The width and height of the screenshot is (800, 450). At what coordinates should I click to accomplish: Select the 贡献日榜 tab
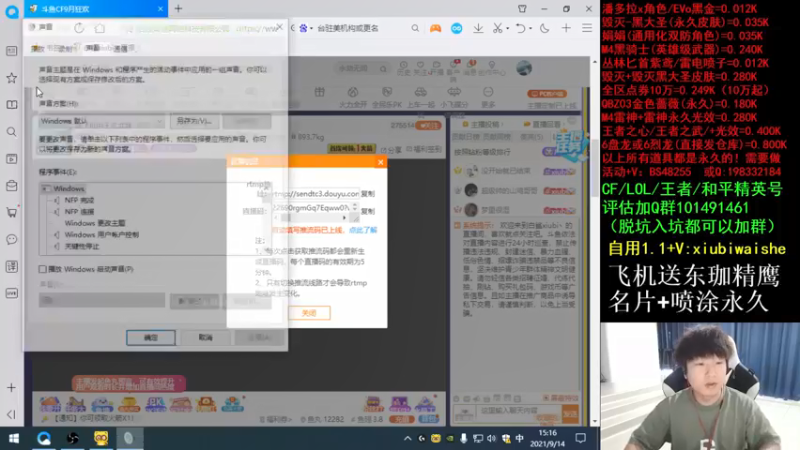pyautogui.click(x=465, y=137)
